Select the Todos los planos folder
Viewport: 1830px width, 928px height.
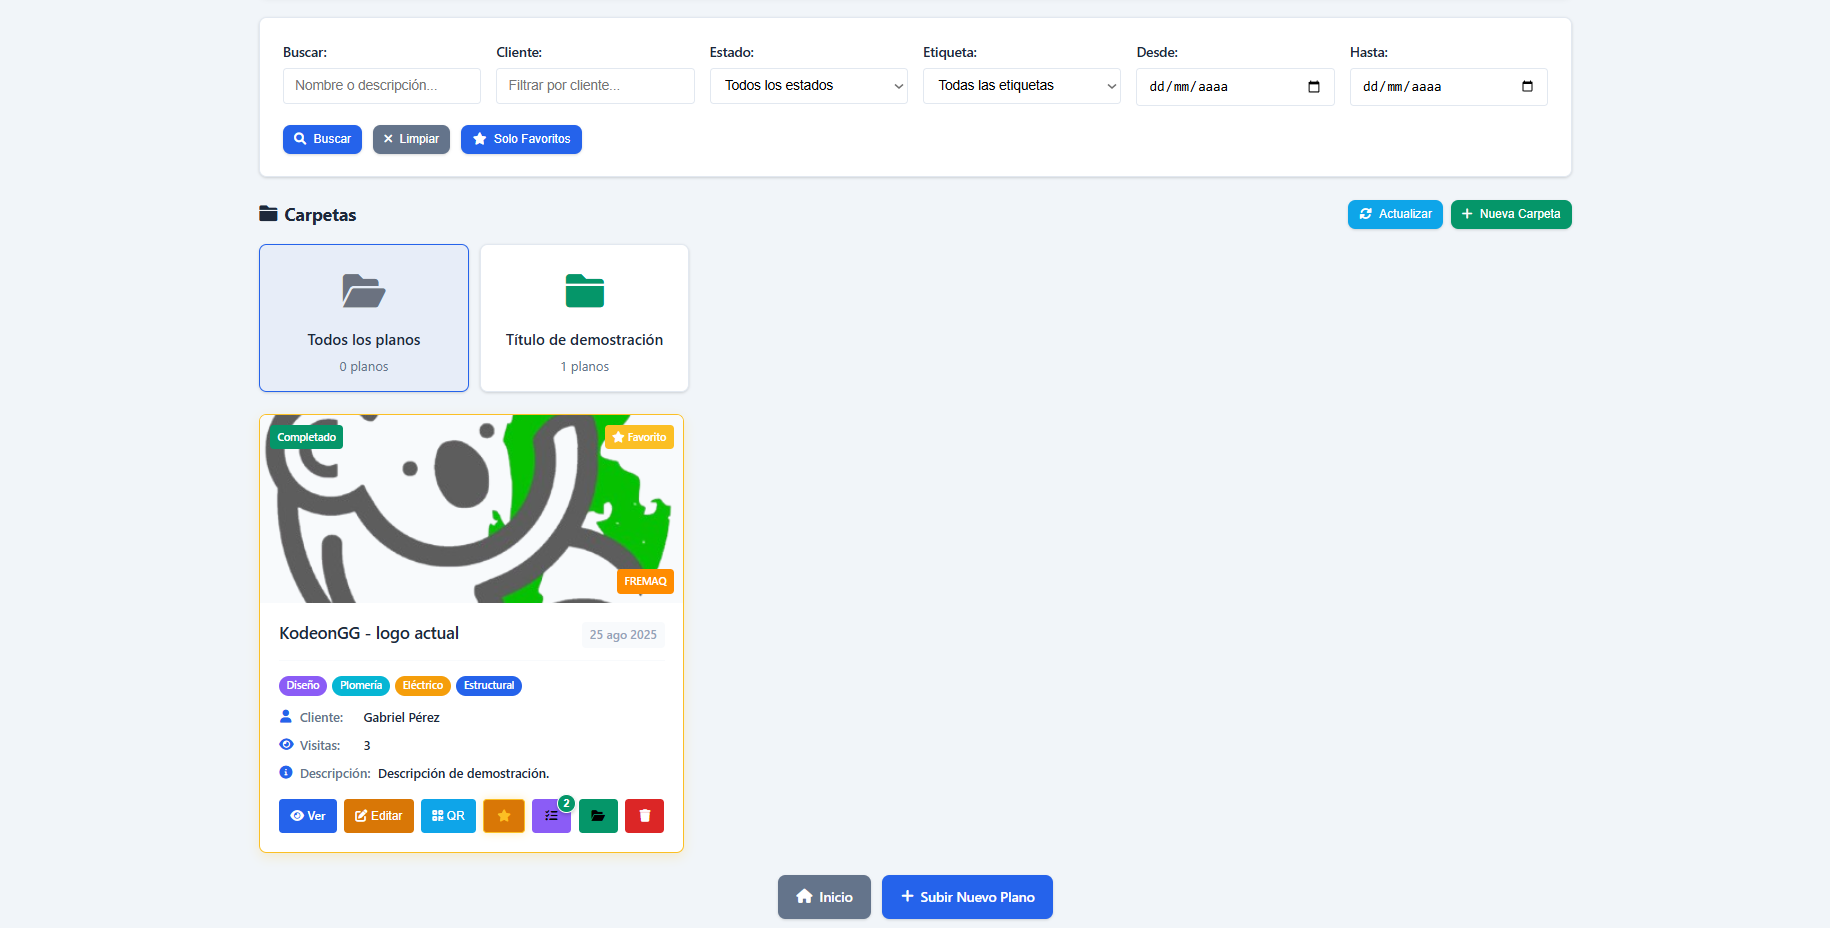pyautogui.click(x=364, y=318)
